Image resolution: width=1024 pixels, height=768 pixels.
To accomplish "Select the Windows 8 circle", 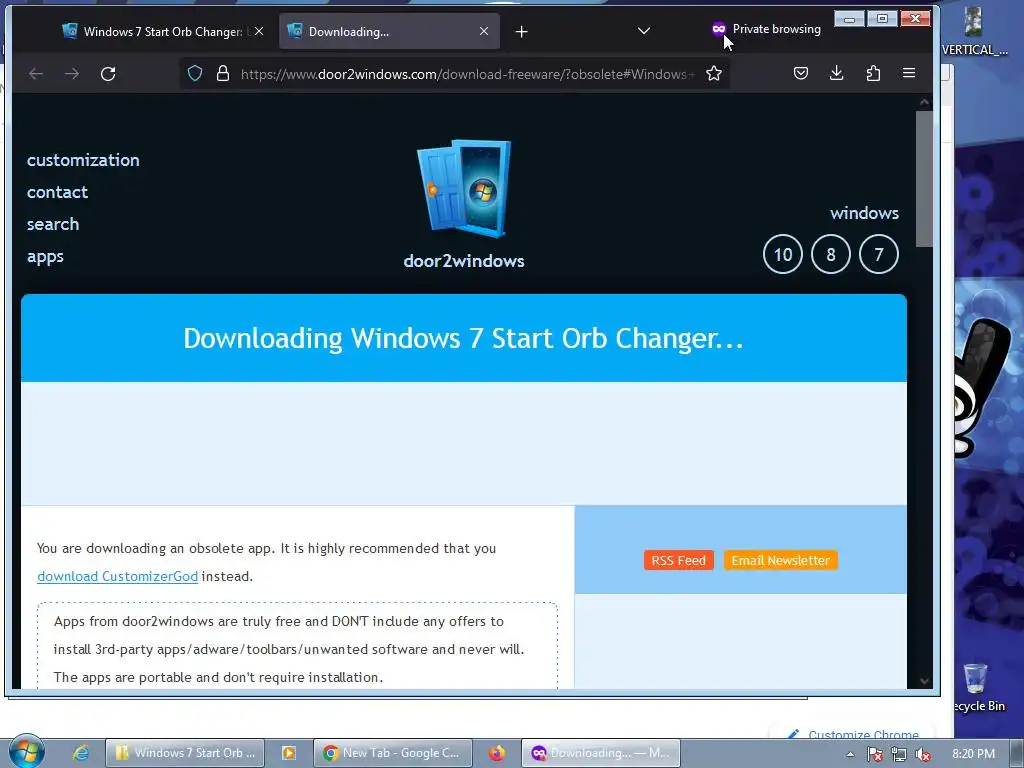I will 831,254.
